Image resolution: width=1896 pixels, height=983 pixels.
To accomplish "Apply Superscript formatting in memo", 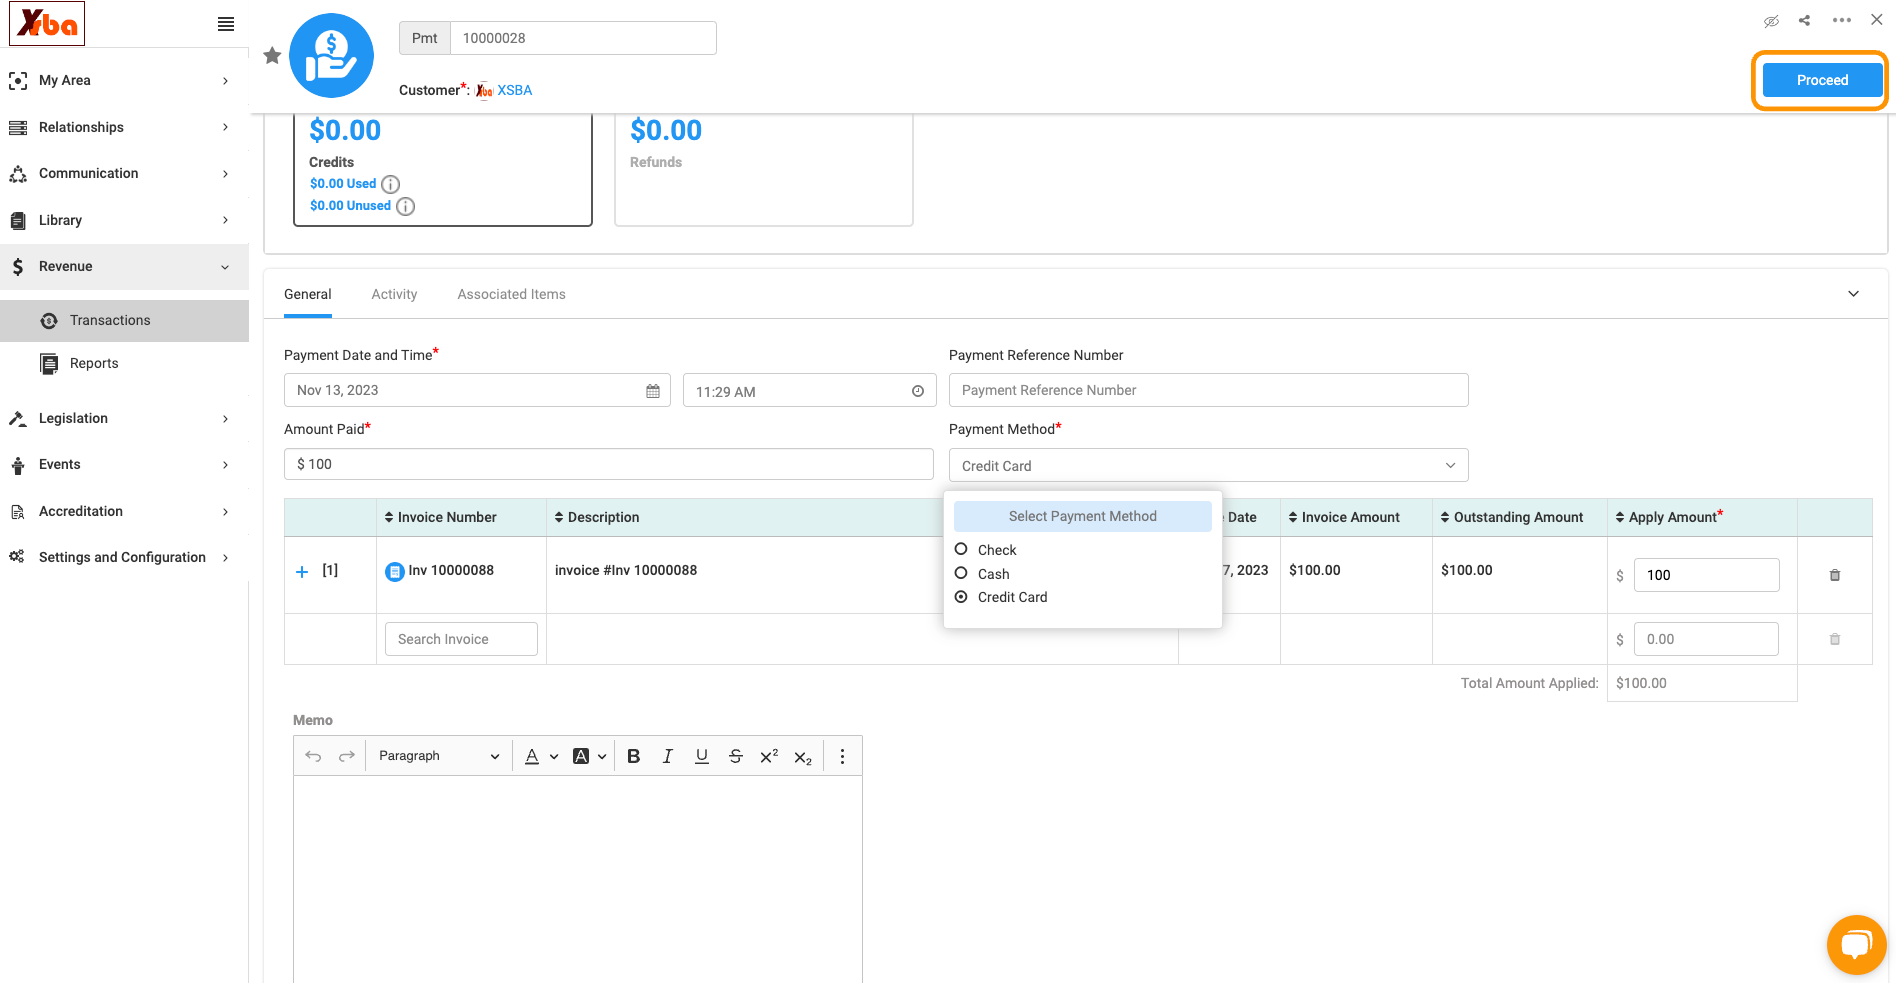I will (769, 756).
